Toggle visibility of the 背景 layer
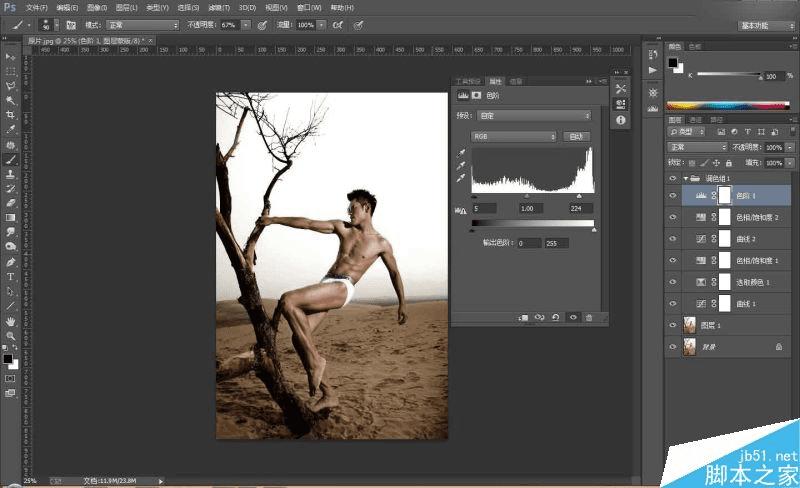The height and width of the screenshot is (488, 800). click(x=672, y=346)
